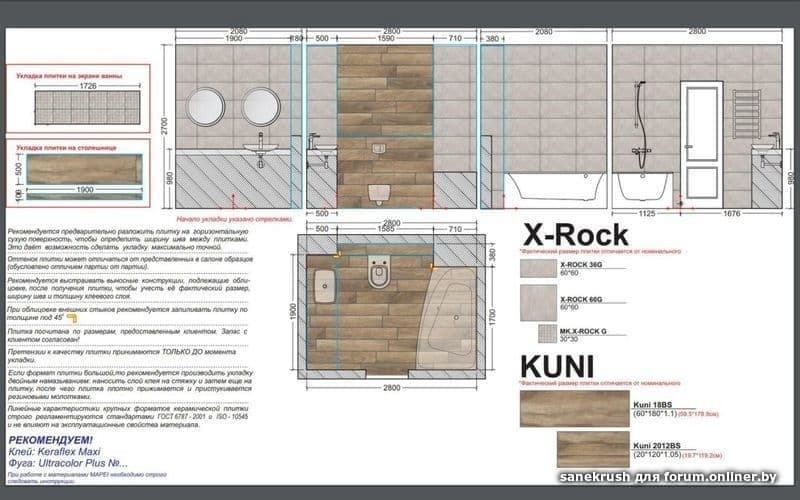Image resolution: width=800 pixels, height=500 pixels.
Task: Click the flush plate above the wall-hung toilet
Action: pos(379,149)
